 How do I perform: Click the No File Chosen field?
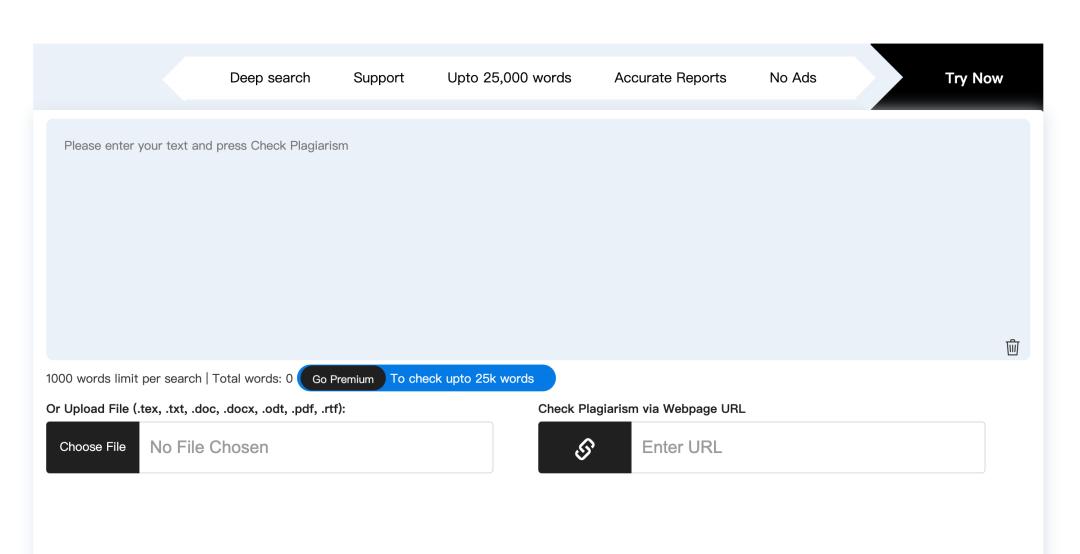(315, 447)
